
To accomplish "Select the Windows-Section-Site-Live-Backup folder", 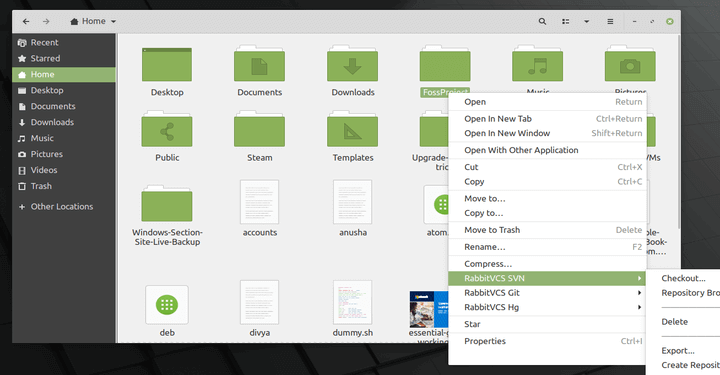I will pyautogui.click(x=167, y=204).
